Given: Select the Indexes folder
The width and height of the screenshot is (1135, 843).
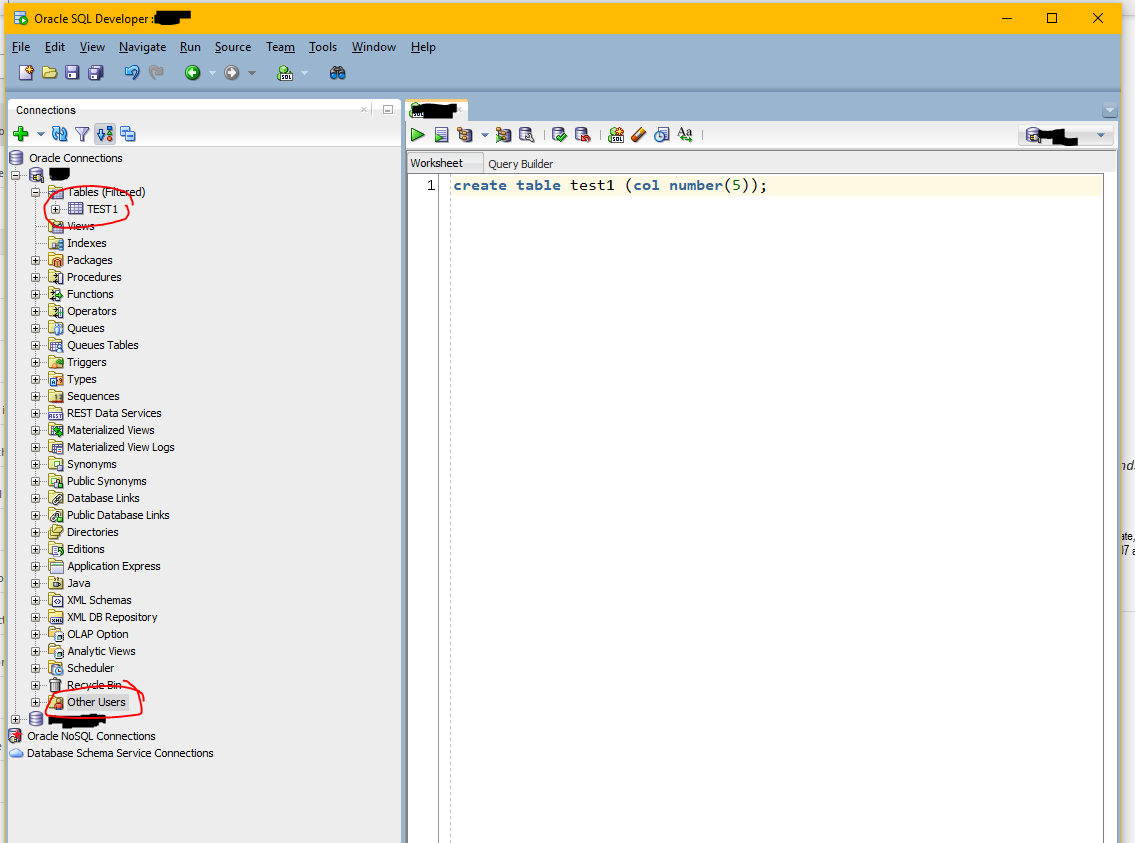Looking at the screenshot, I should [x=87, y=243].
